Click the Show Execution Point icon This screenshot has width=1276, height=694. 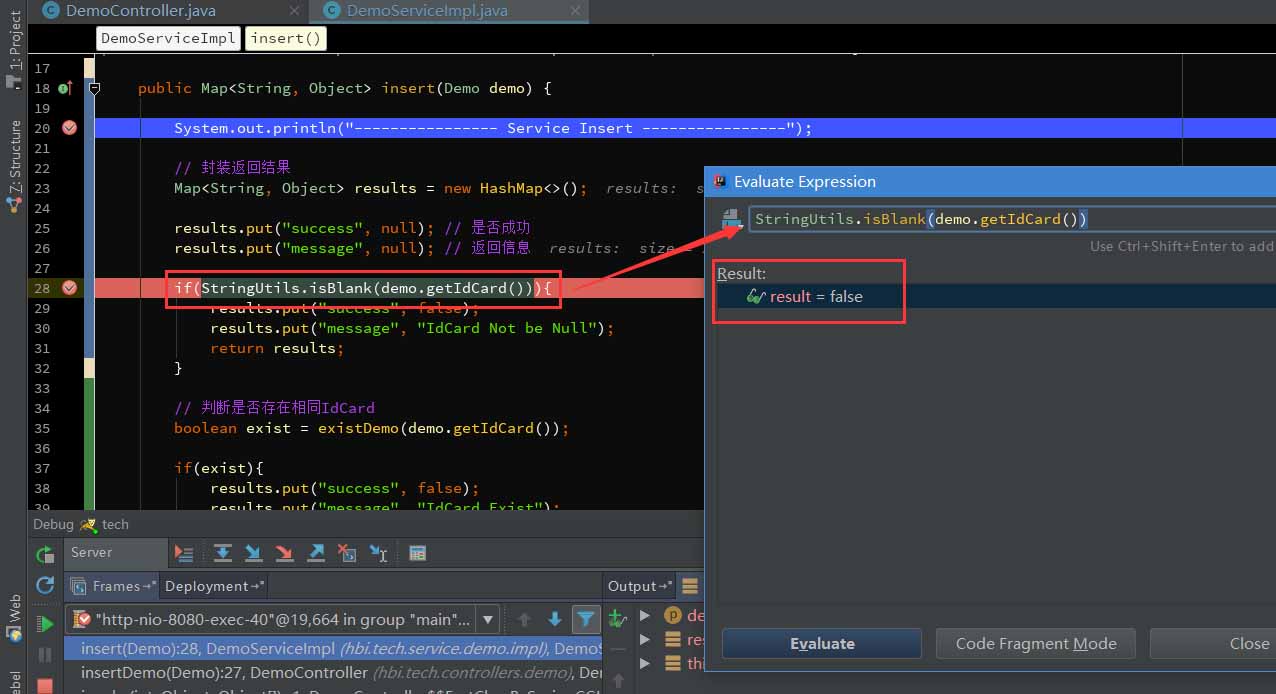[184, 553]
